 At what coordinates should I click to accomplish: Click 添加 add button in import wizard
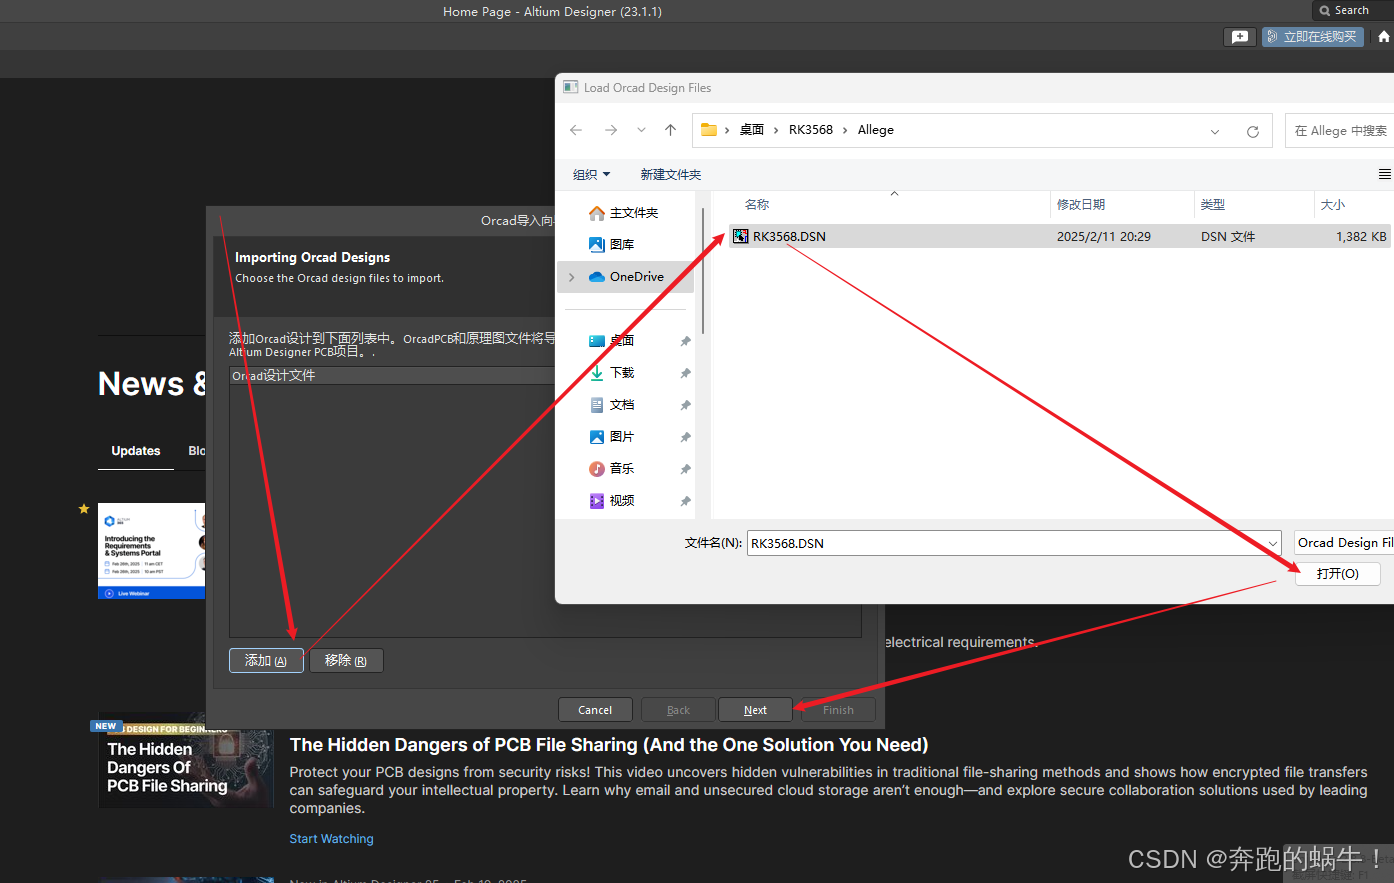click(x=266, y=661)
